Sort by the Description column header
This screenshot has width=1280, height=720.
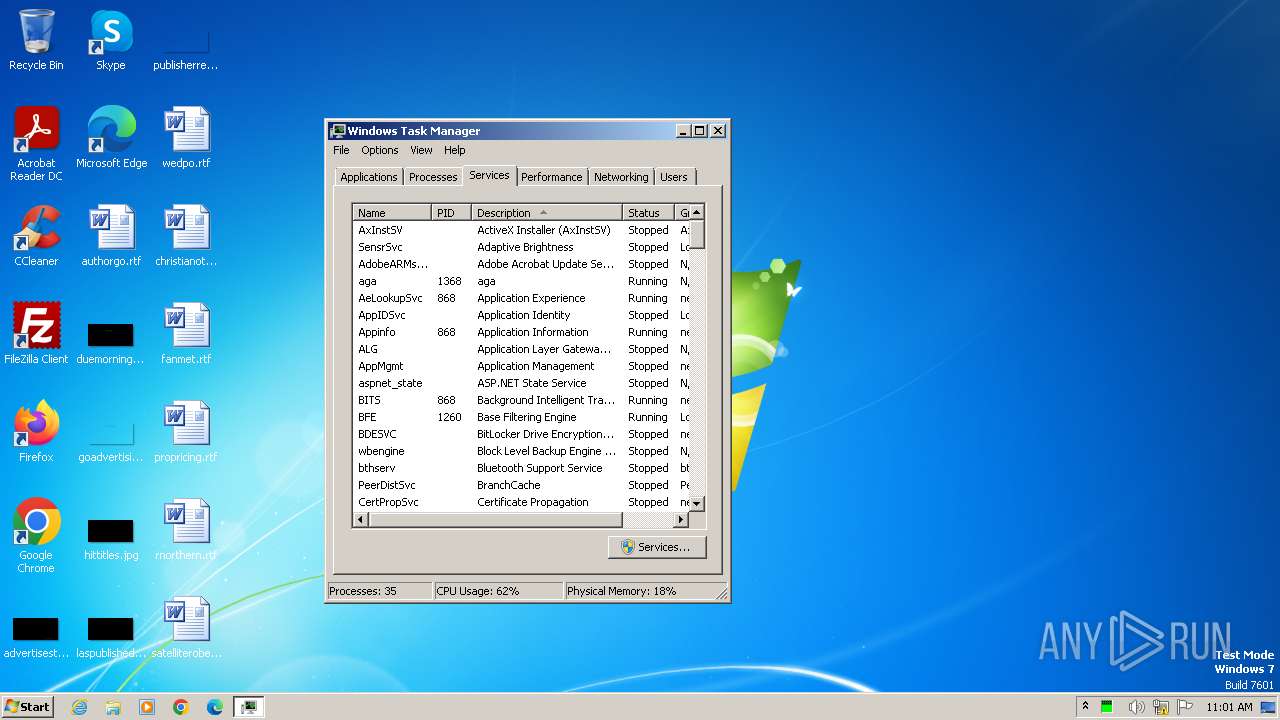click(x=547, y=213)
